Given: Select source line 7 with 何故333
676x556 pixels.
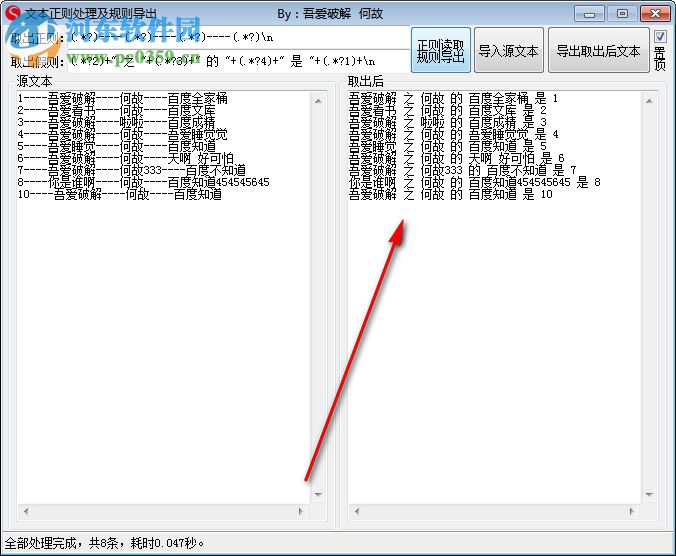Looking at the screenshot, I should pyautogui.click(x=131, y=170).
